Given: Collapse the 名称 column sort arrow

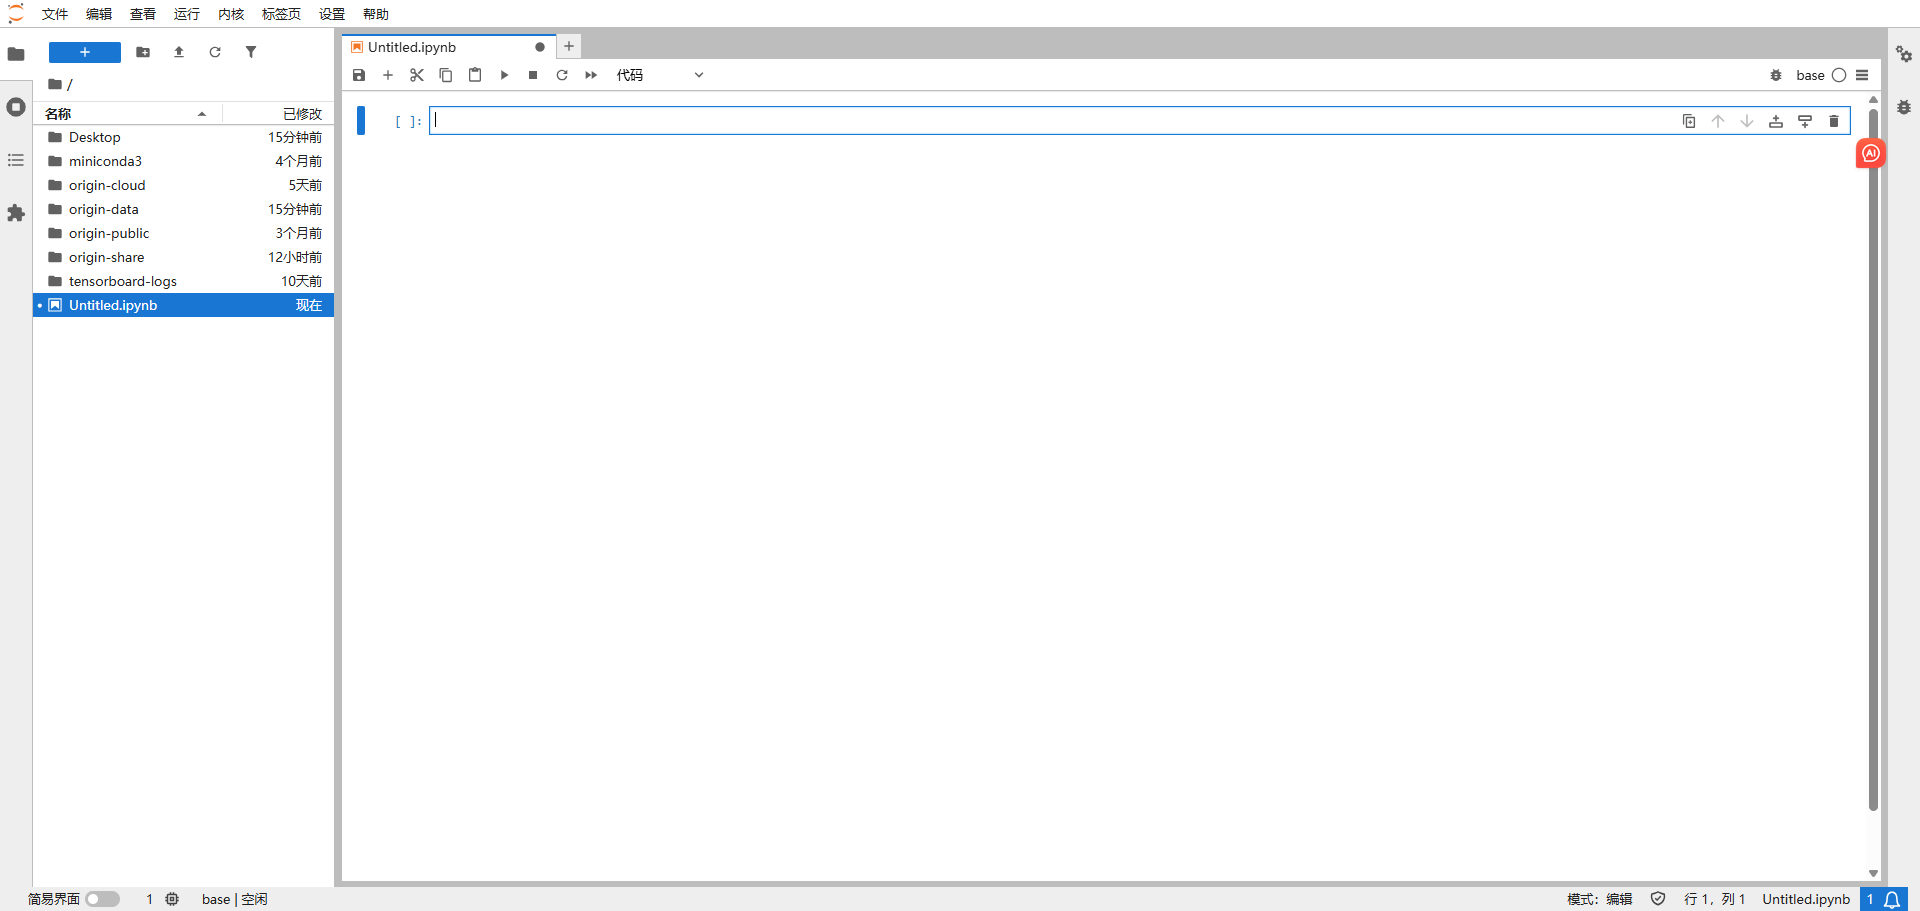Looking at the screenshot, I should pyautogui.click(x=201, y=114).
